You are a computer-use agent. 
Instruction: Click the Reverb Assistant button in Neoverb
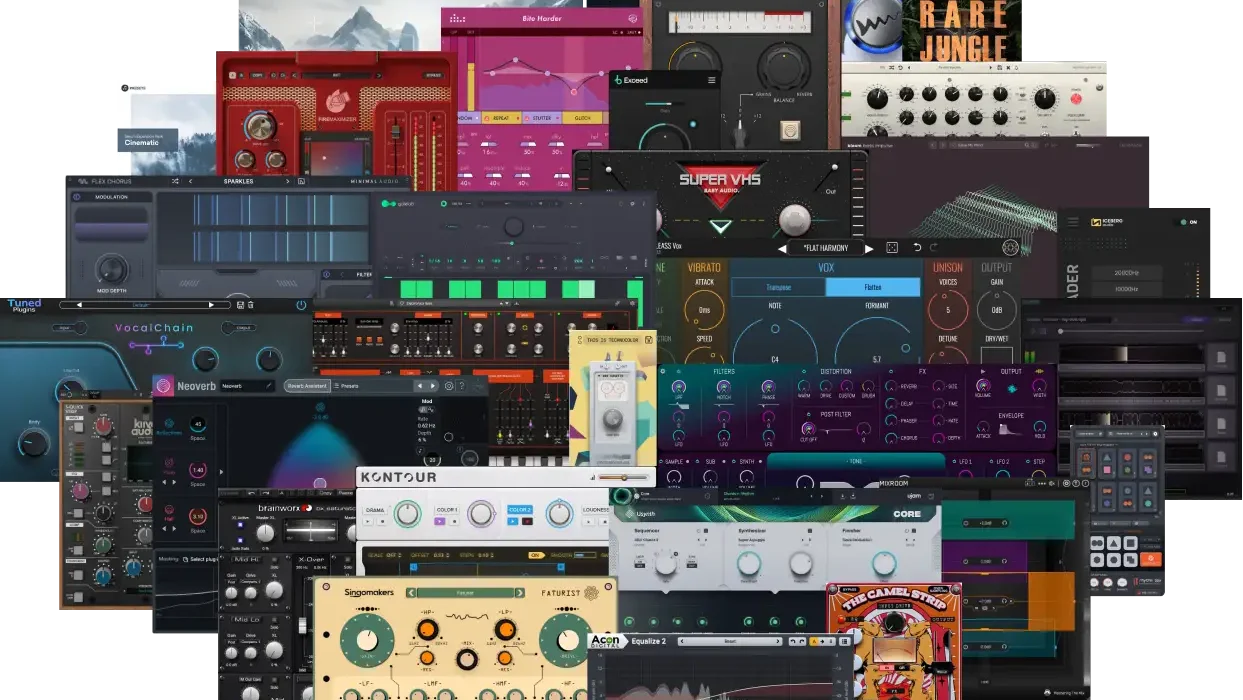[x=306, y=386]
